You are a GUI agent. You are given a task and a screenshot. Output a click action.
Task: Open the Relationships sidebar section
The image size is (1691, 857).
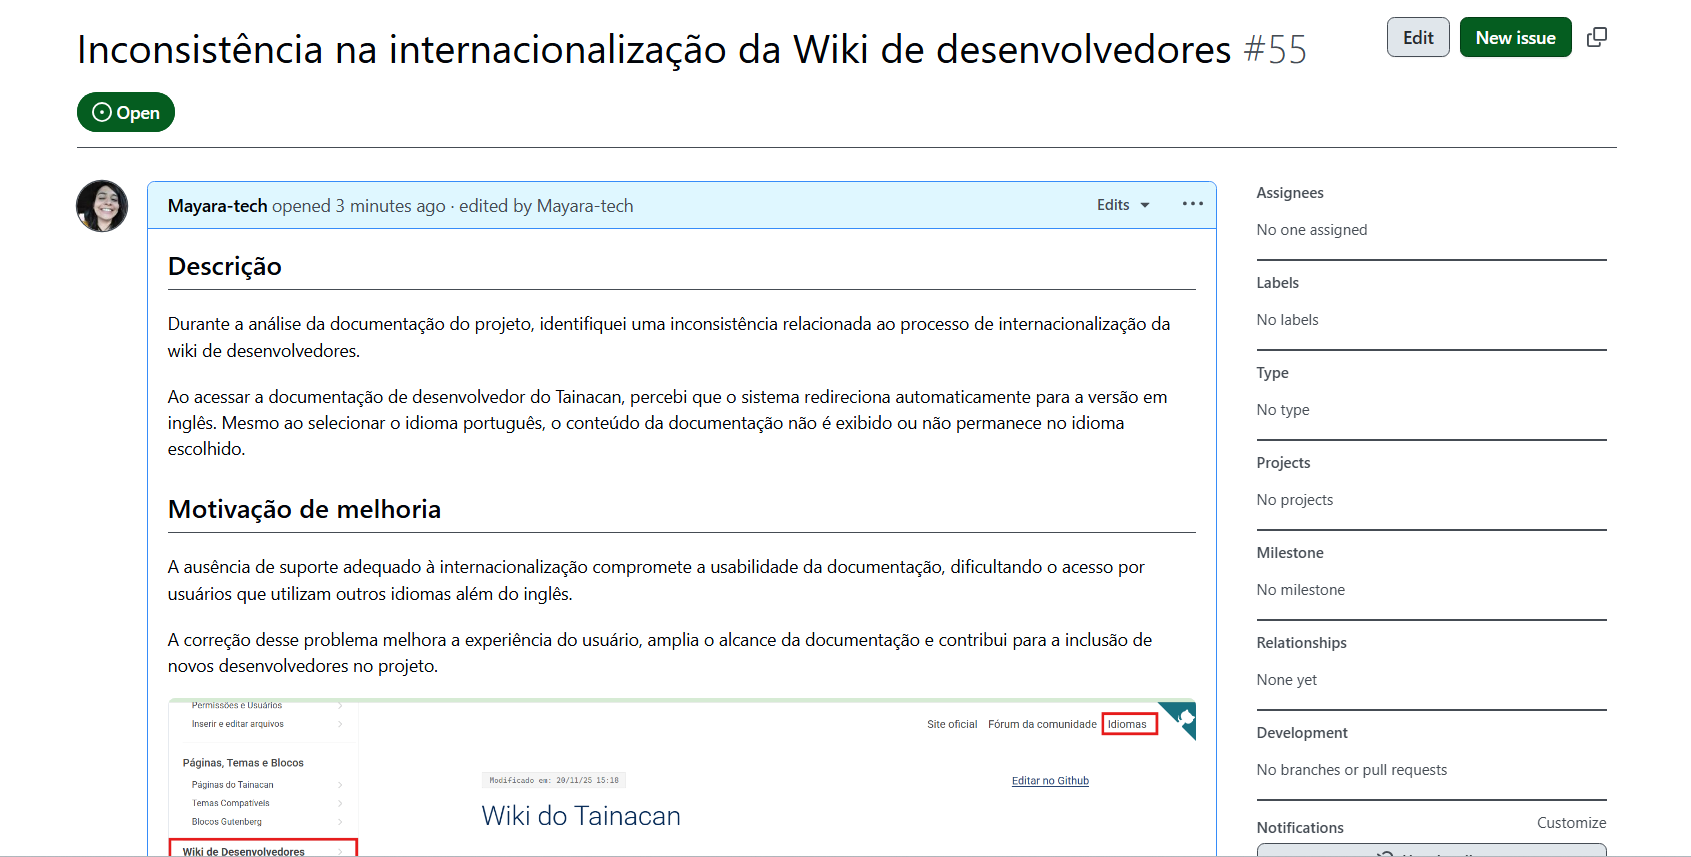coord(1301,643)
